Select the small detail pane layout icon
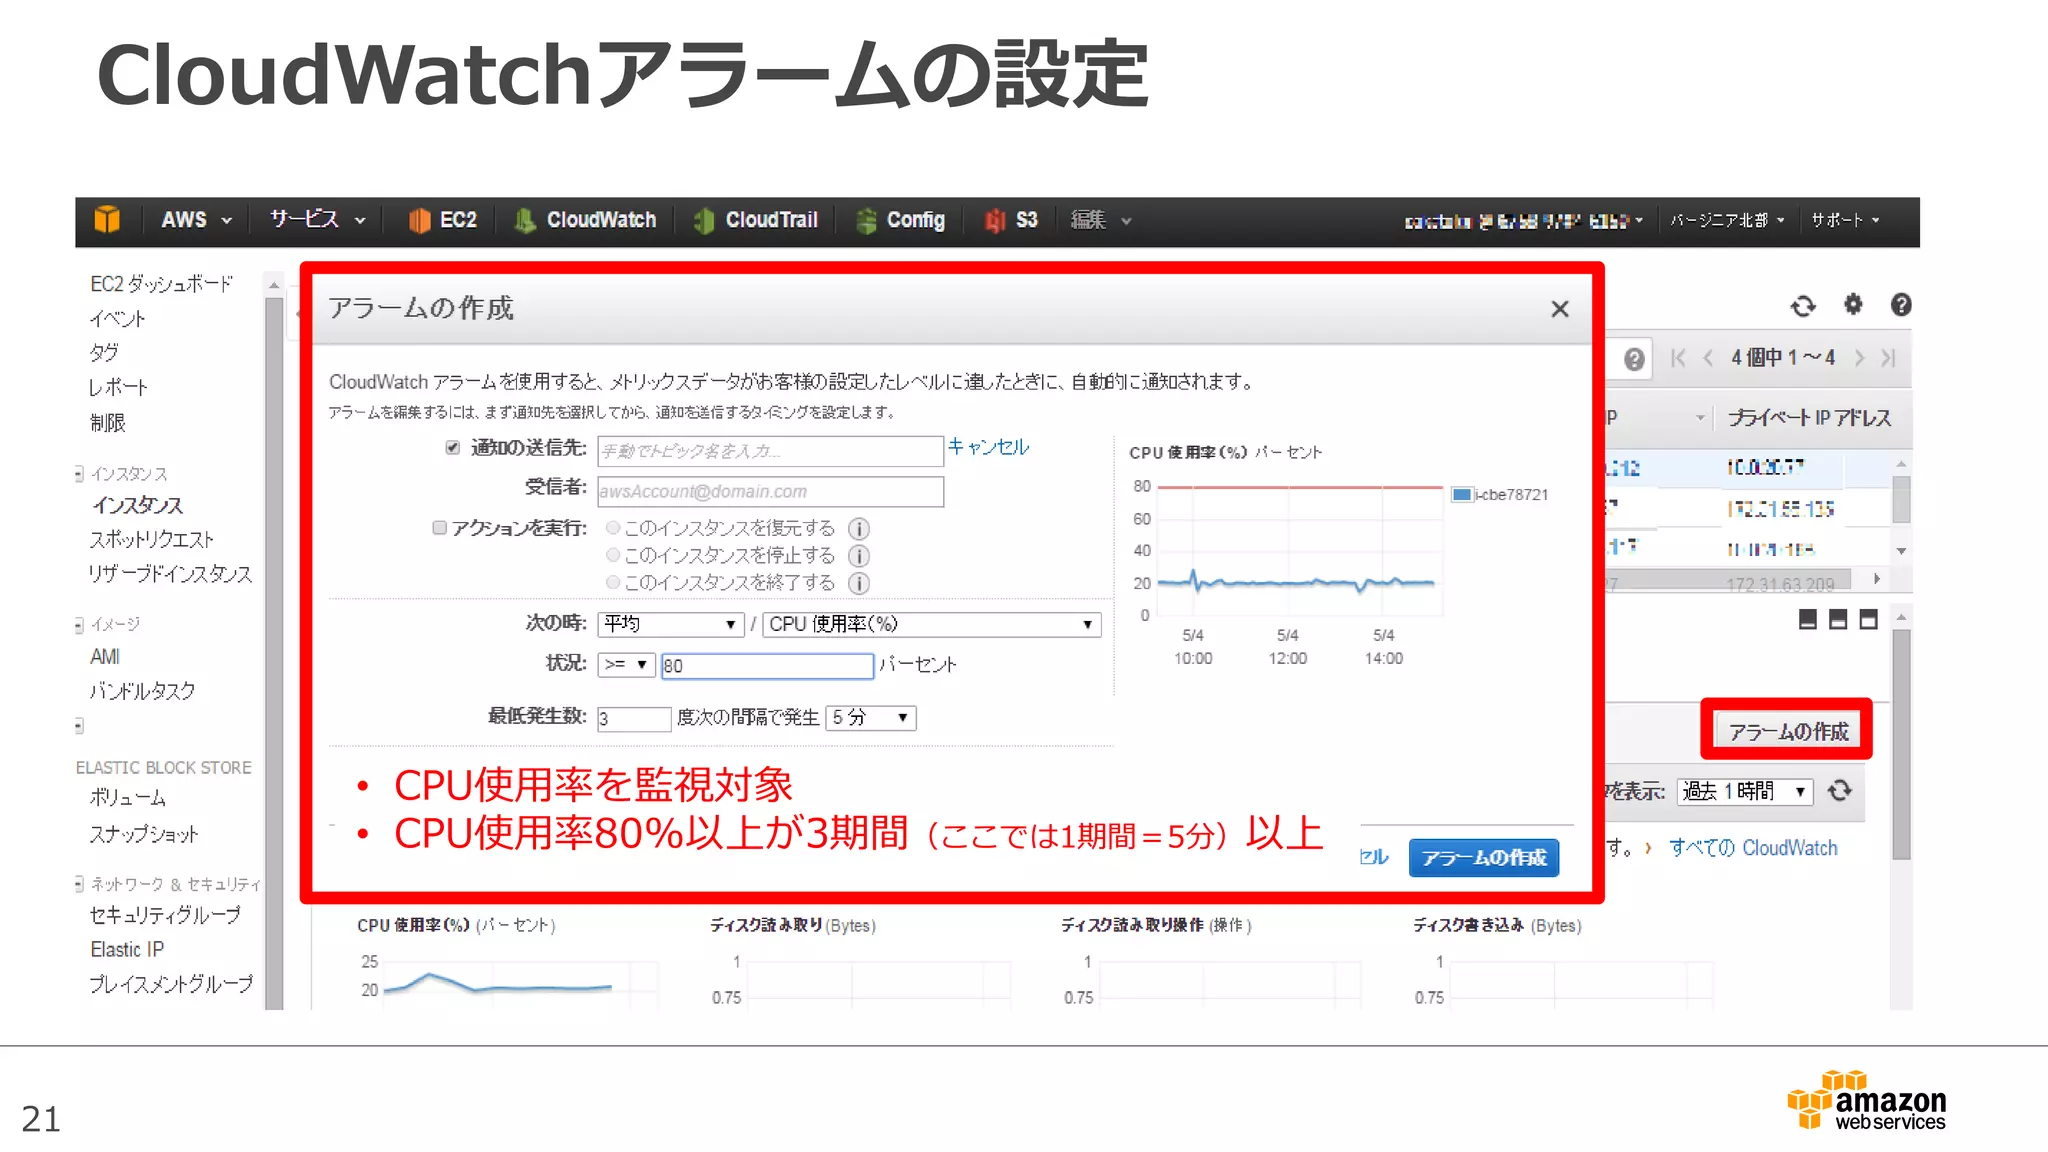2048x1152 pixels. 1807,620
